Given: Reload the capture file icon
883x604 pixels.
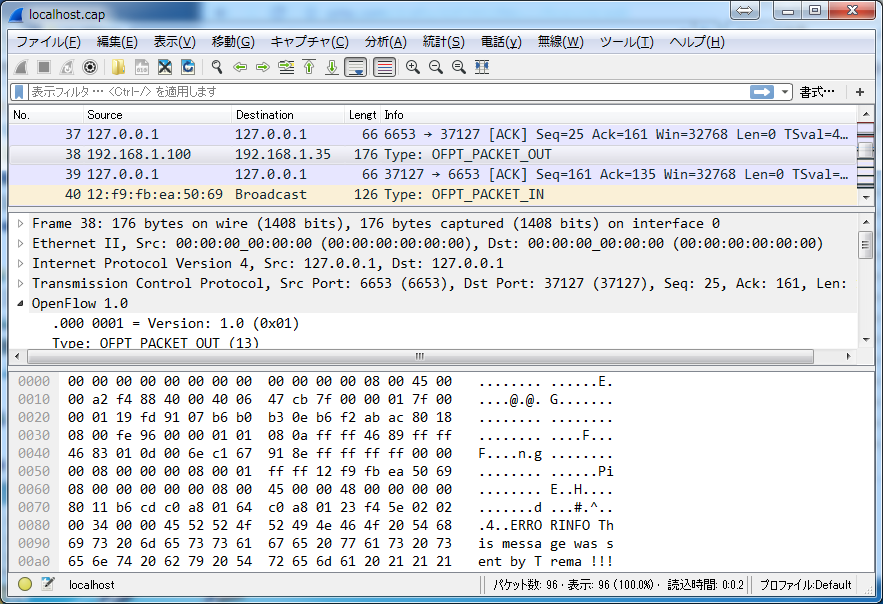Looking at the screenshot, I should [x=188, y=68].
